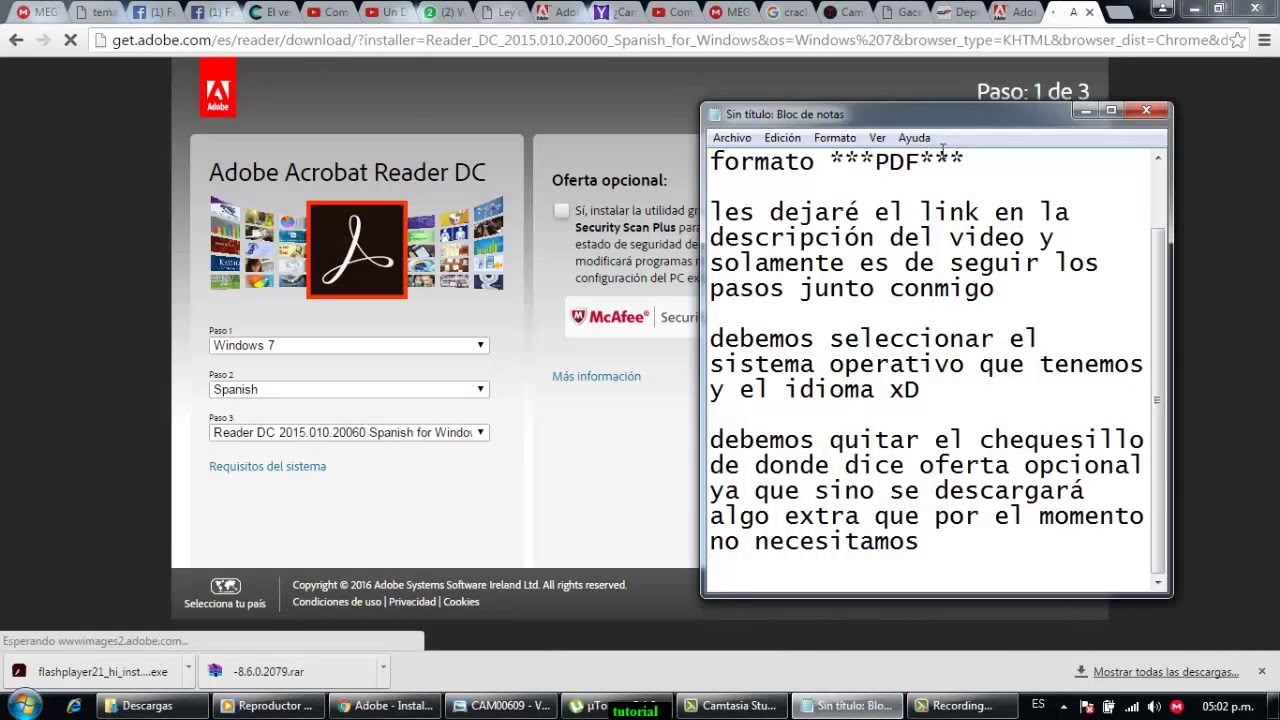Expand the .rar download options arrow
The width and height of the screenshot is (1280, 720).
click(x=382, y=672)
